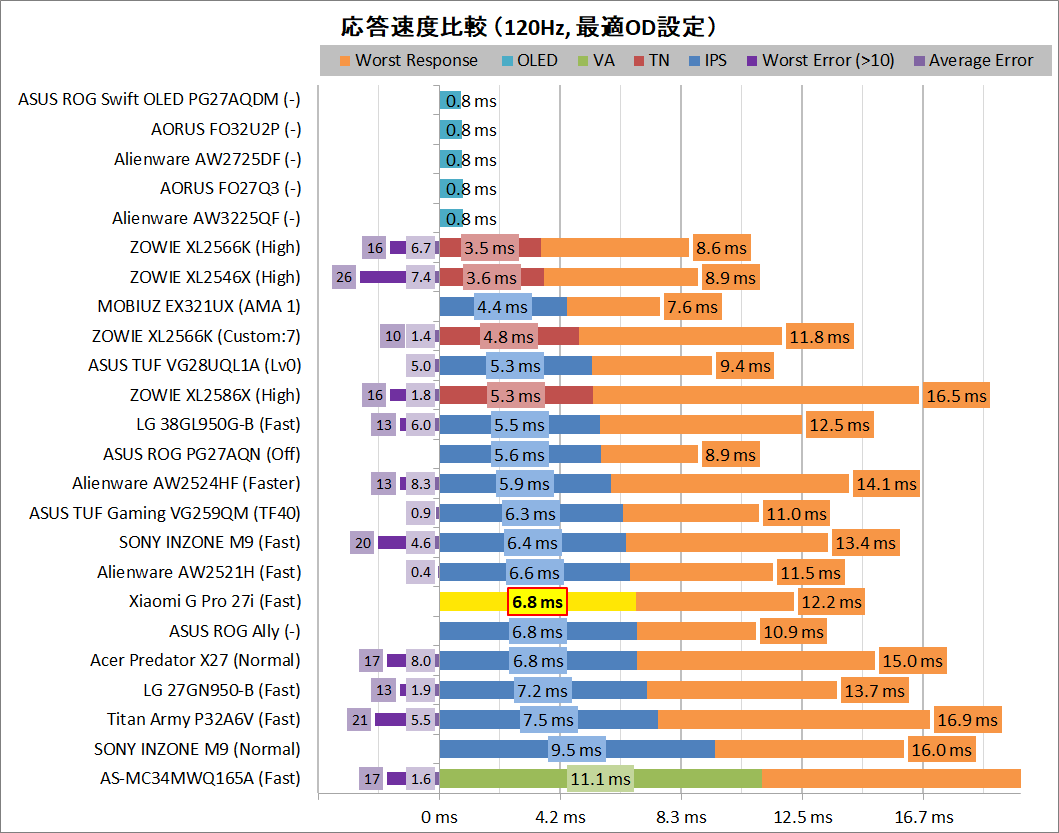The height and width of the screenshot is (833, 1059).
Task: Click the Average Error legend swatch
Action: [x=919, y=61]
